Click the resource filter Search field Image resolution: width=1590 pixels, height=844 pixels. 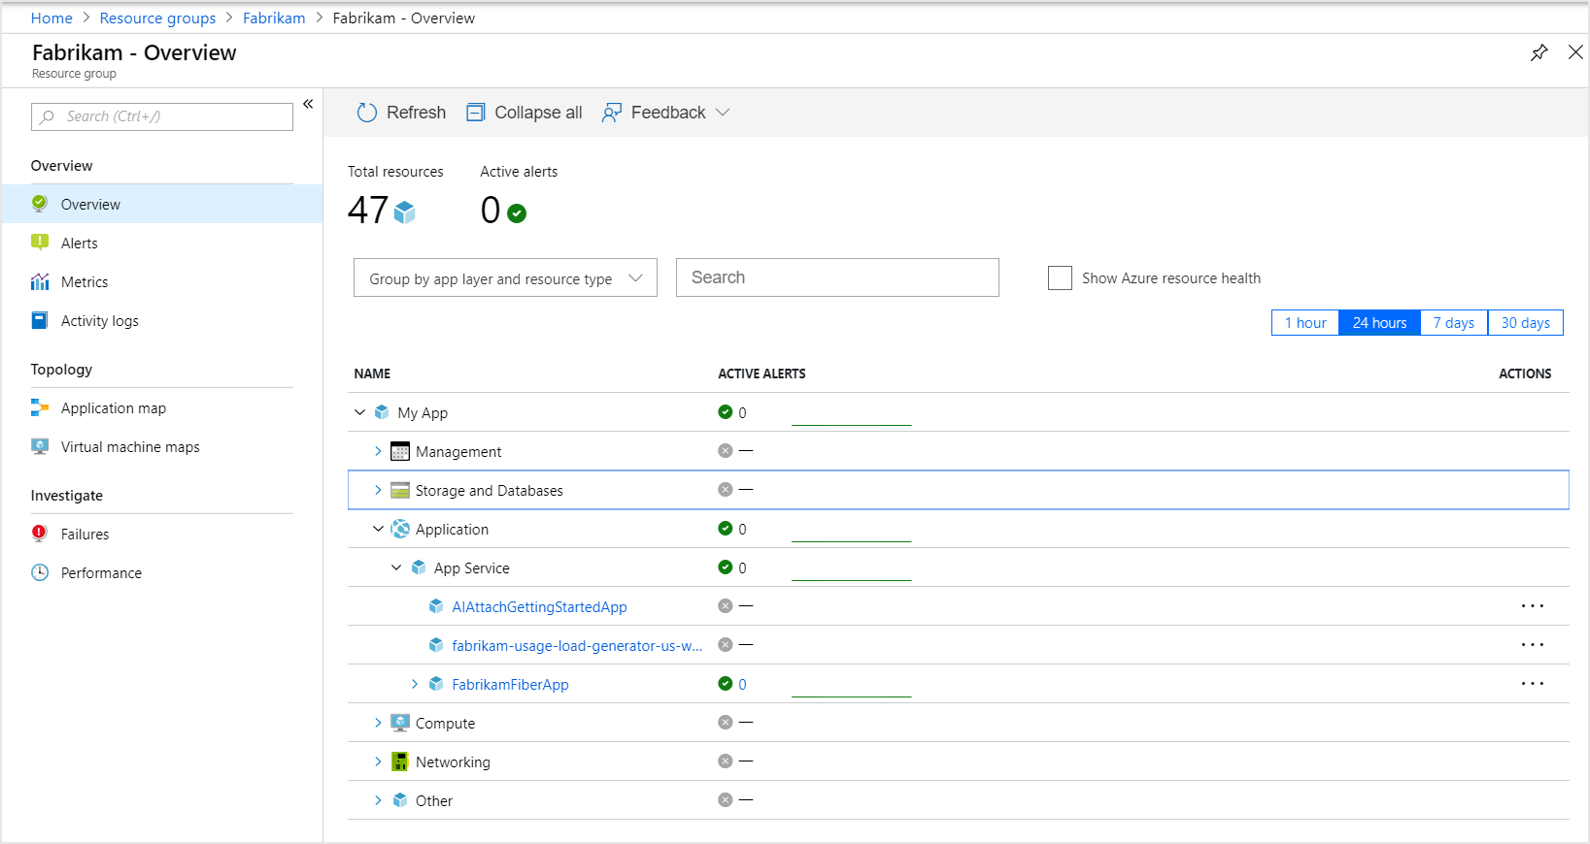click(x=837, y=278)
